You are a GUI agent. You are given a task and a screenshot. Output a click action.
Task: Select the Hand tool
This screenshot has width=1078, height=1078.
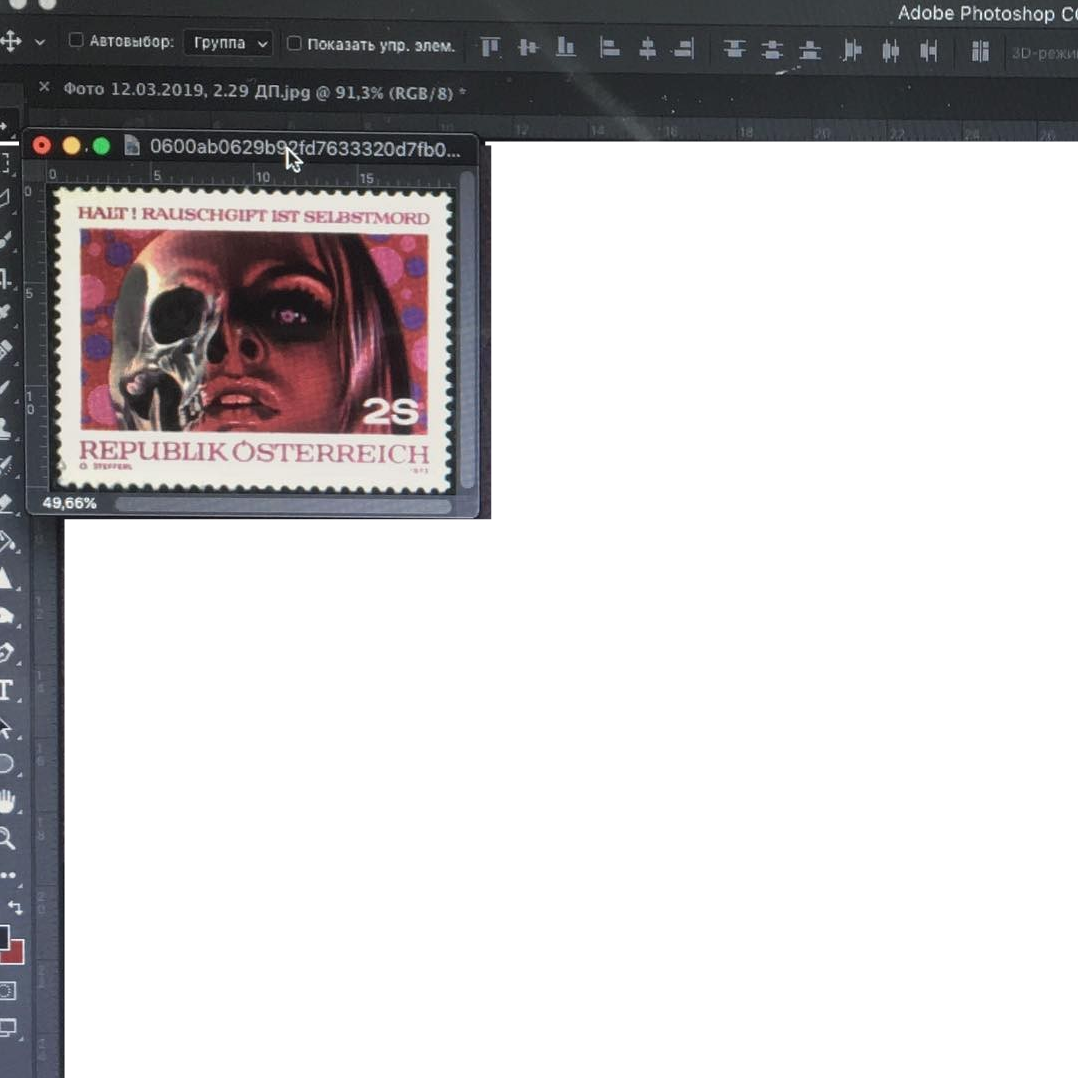tap(7, 801)
